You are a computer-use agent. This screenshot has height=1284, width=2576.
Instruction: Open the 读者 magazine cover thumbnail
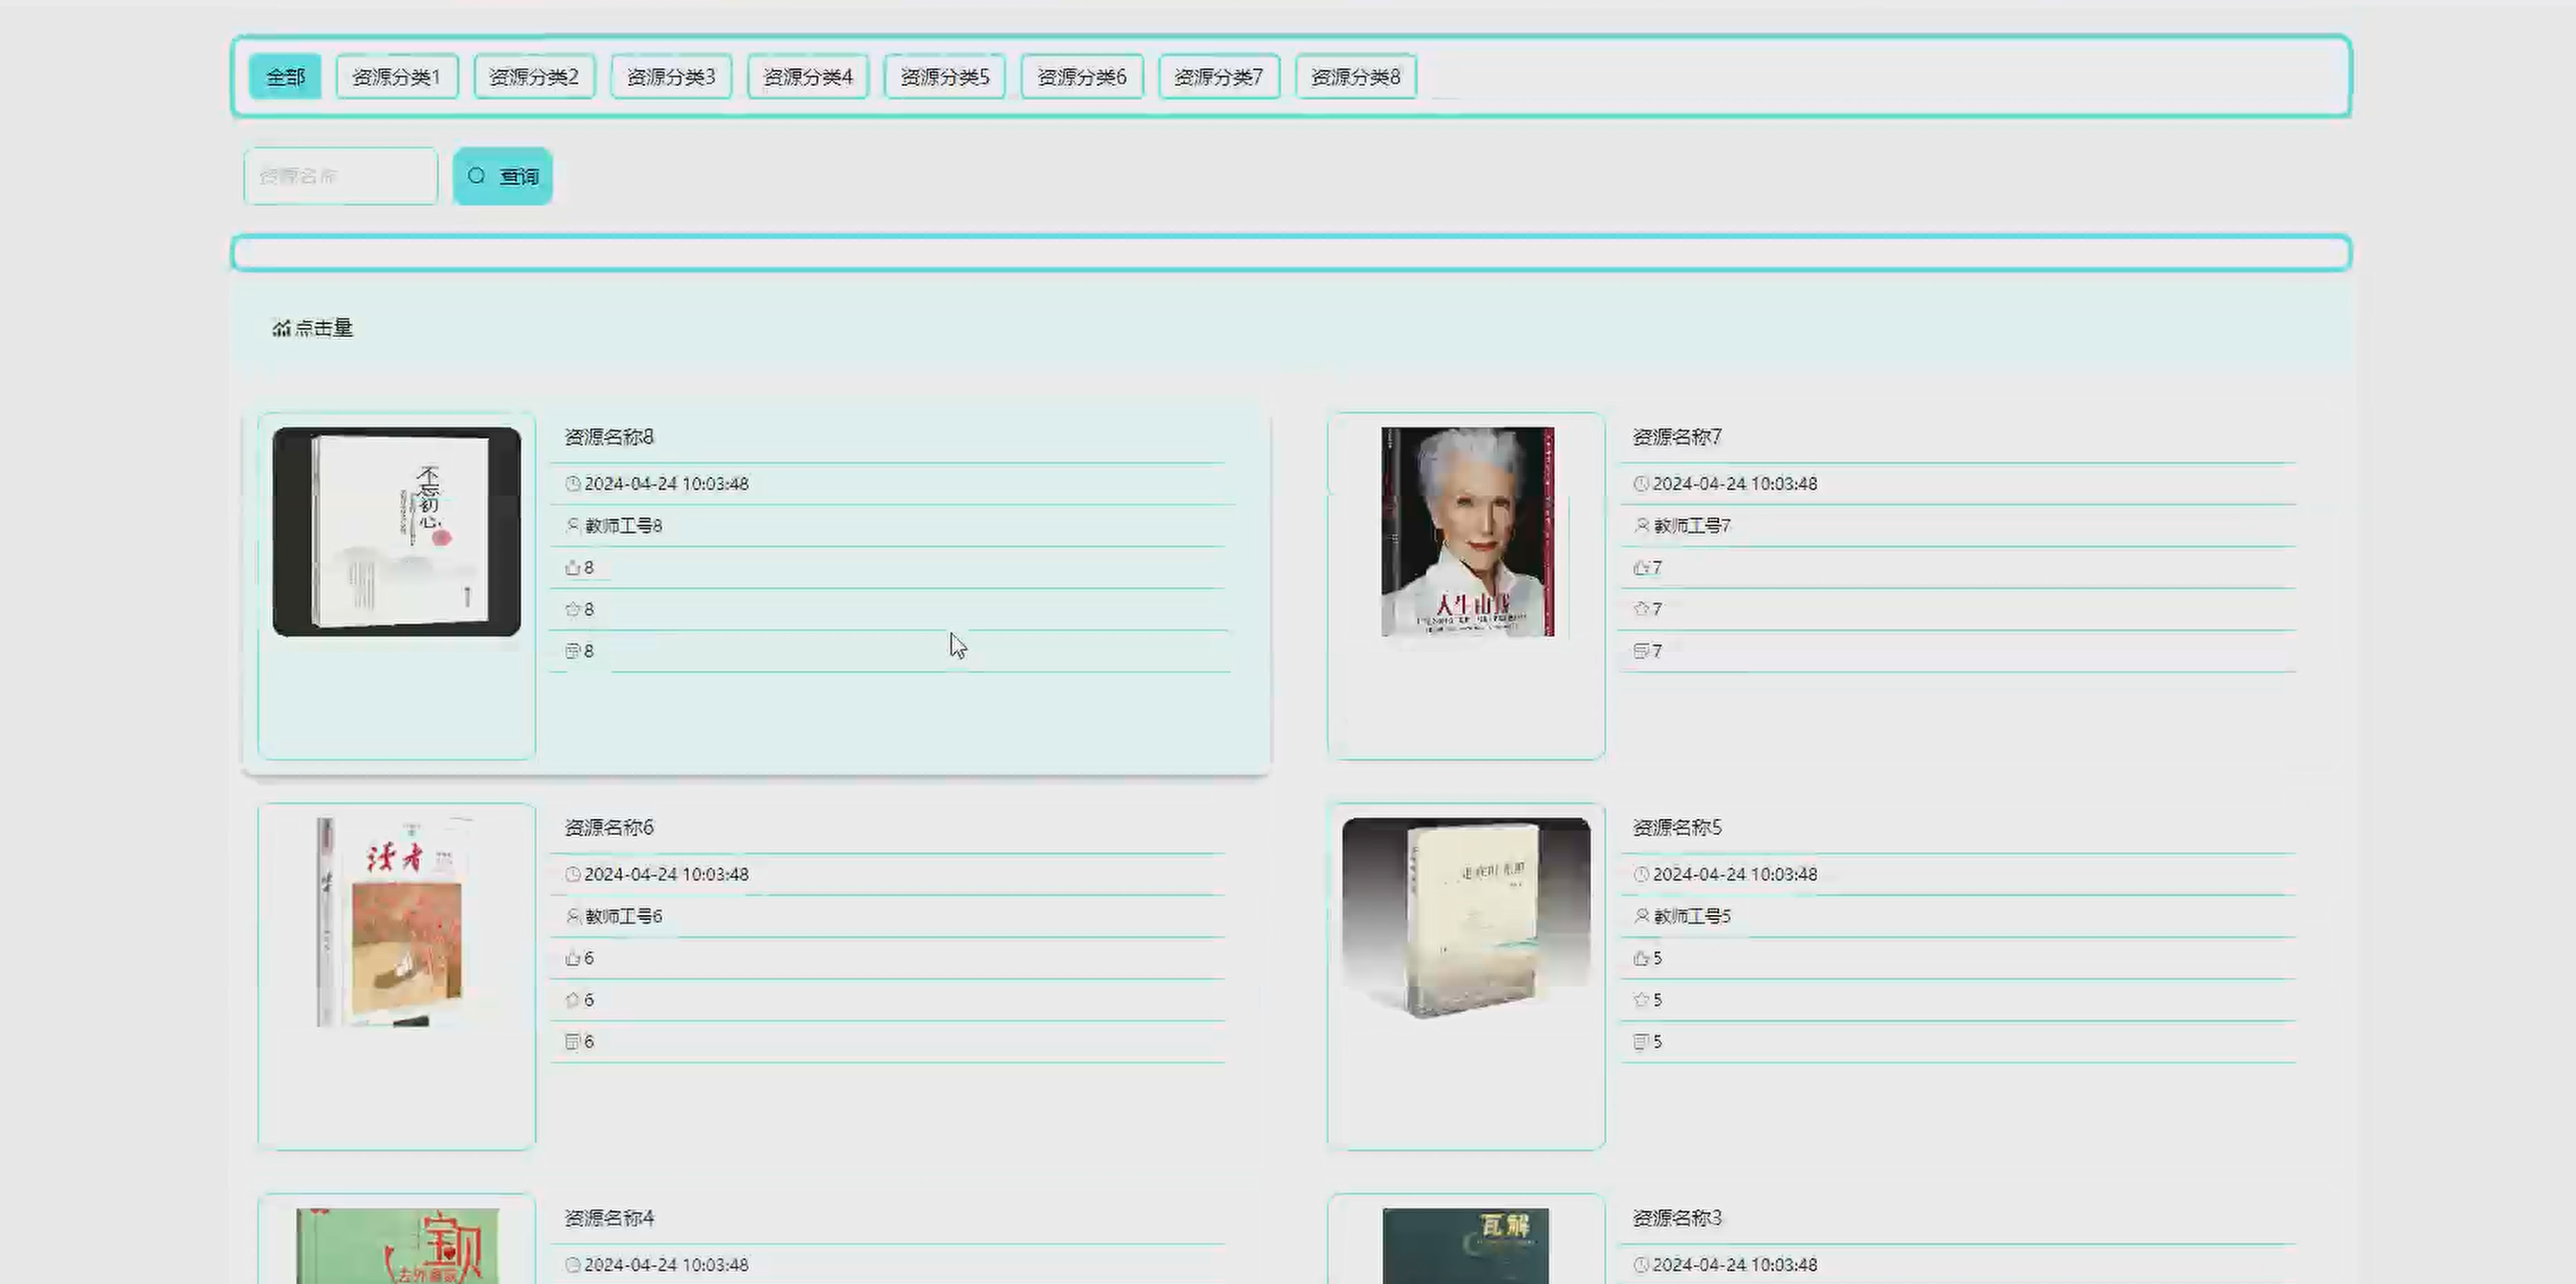point(397,922)
